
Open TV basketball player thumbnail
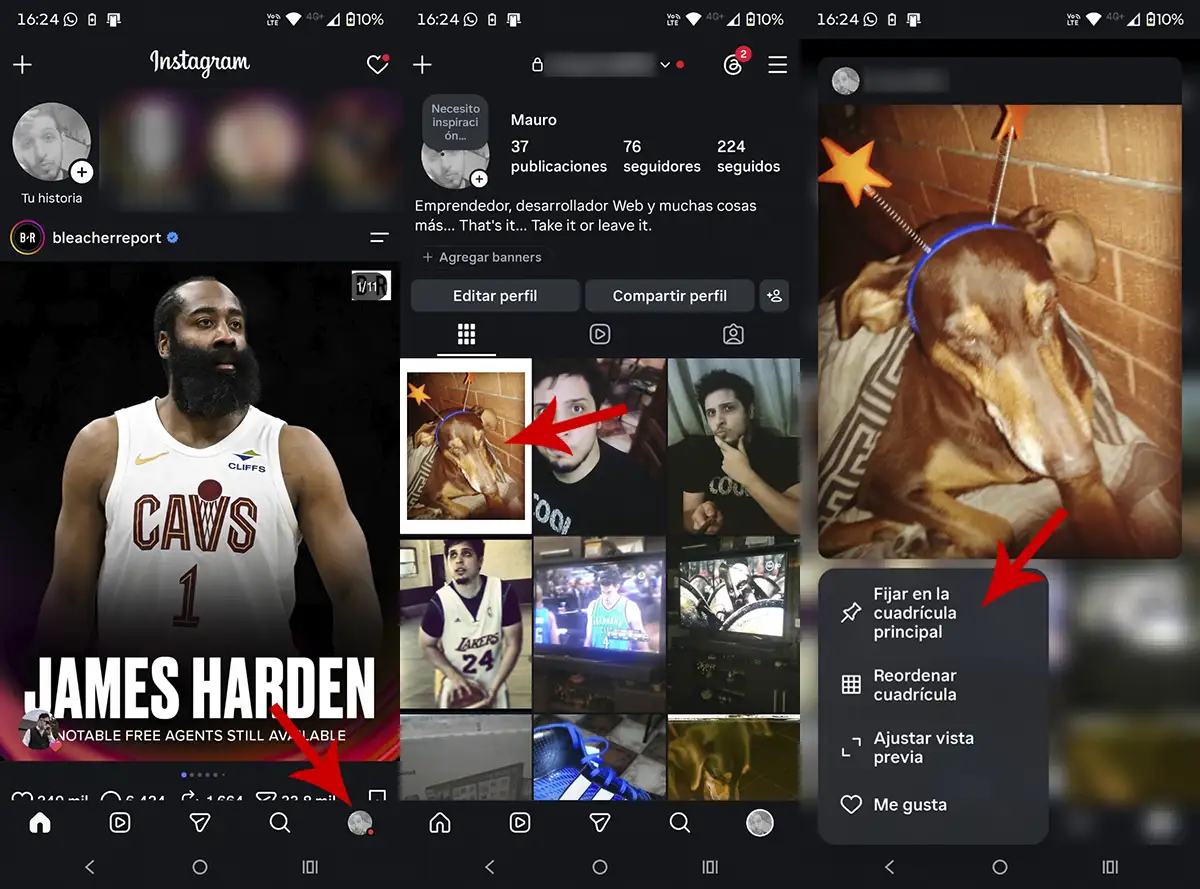tap(599, 624)
